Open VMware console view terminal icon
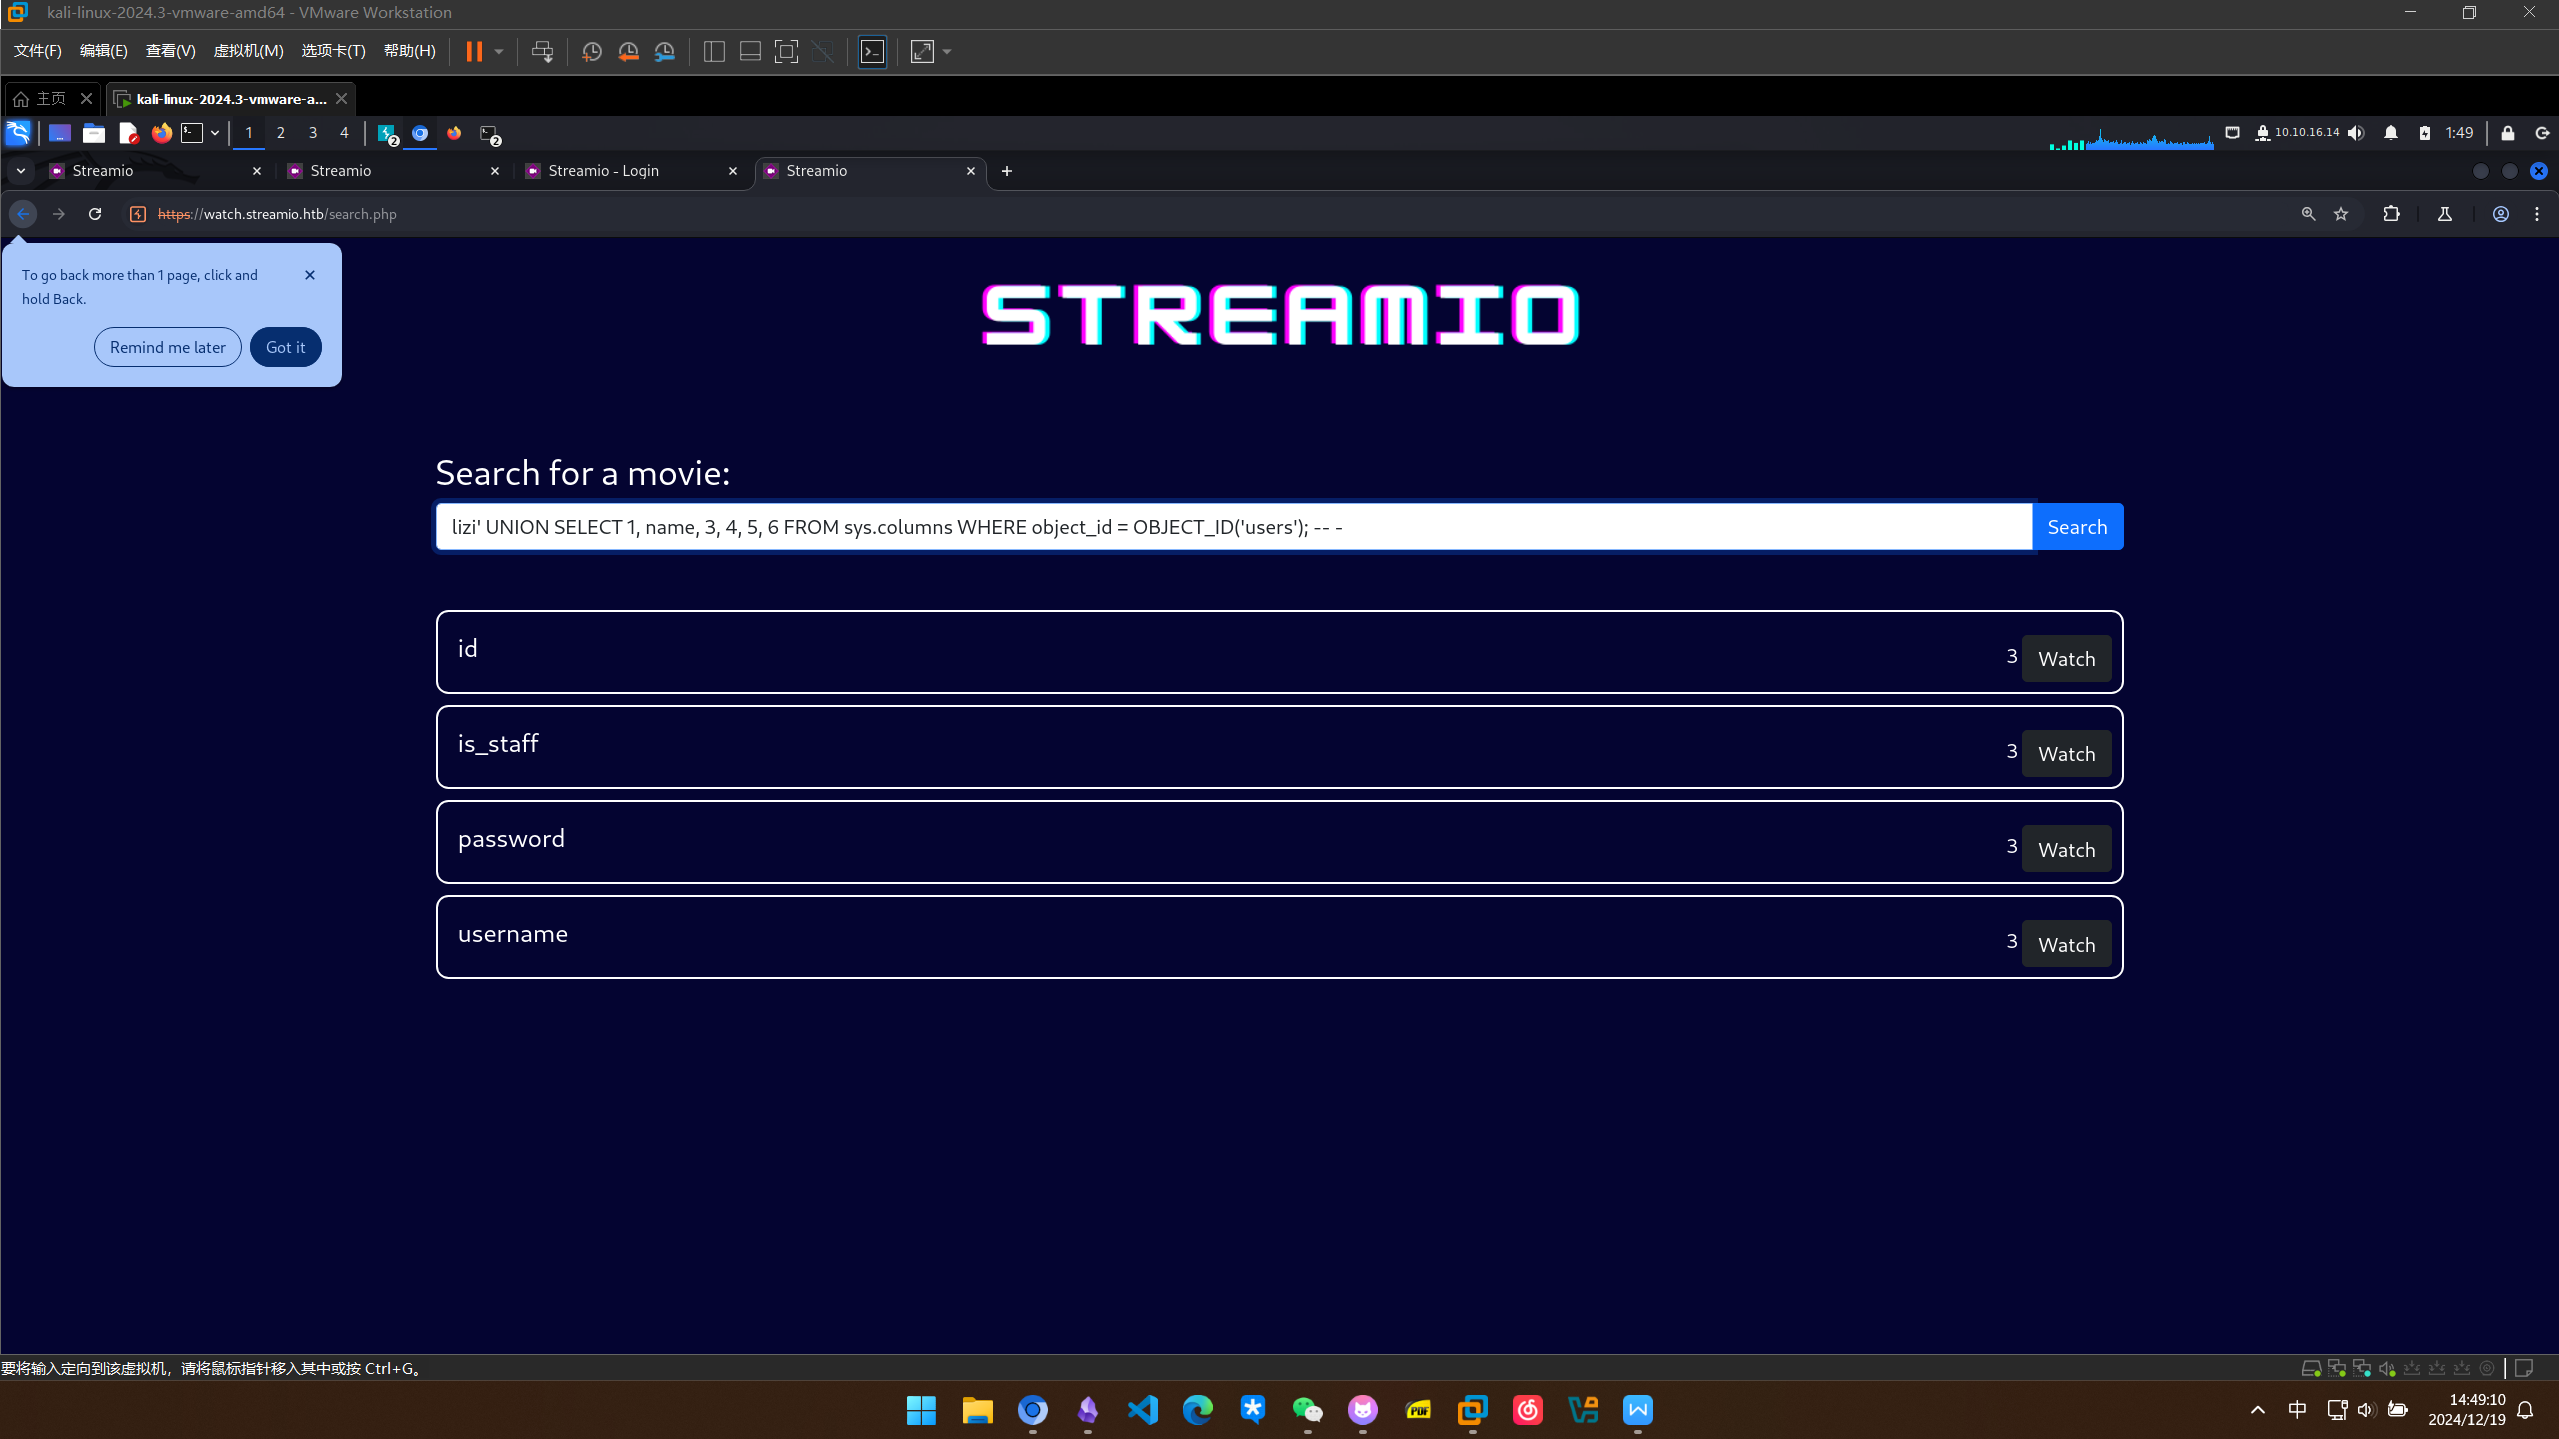 (x=872, y=52)
